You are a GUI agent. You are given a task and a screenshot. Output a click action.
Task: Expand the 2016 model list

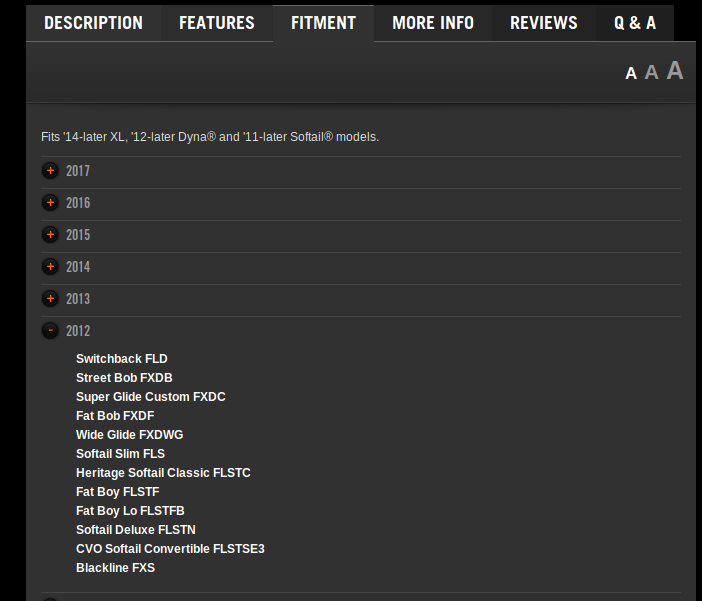pos(50,203)
